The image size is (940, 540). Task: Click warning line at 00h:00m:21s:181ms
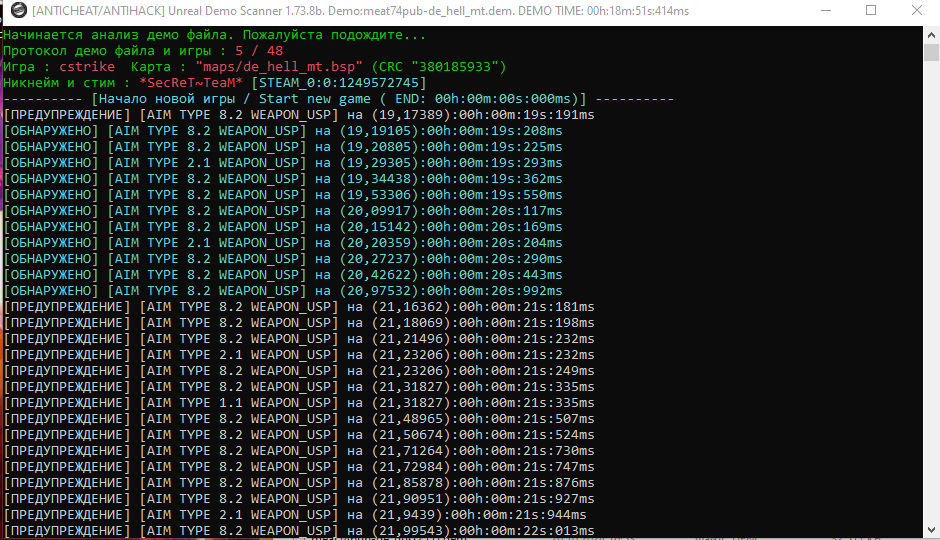click(299, 307)
